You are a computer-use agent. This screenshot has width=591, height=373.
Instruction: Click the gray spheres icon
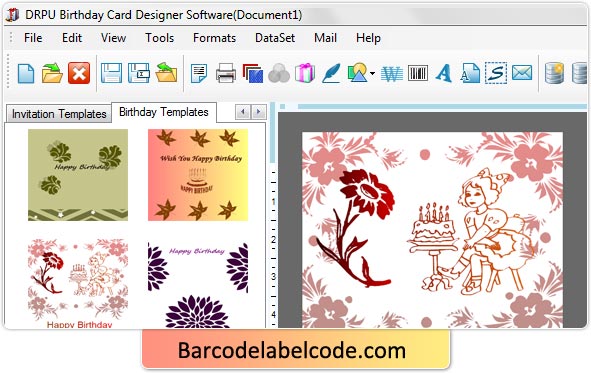click(279, 73)
